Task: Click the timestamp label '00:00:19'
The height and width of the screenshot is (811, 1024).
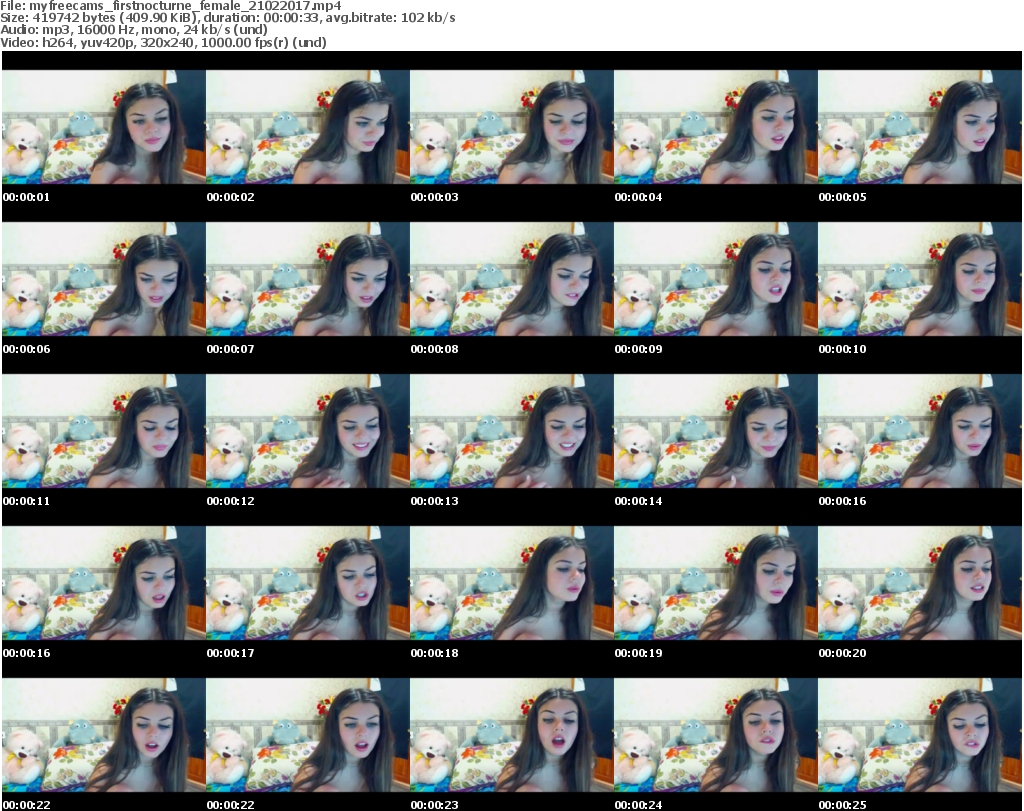Action: tap(638, 654)
